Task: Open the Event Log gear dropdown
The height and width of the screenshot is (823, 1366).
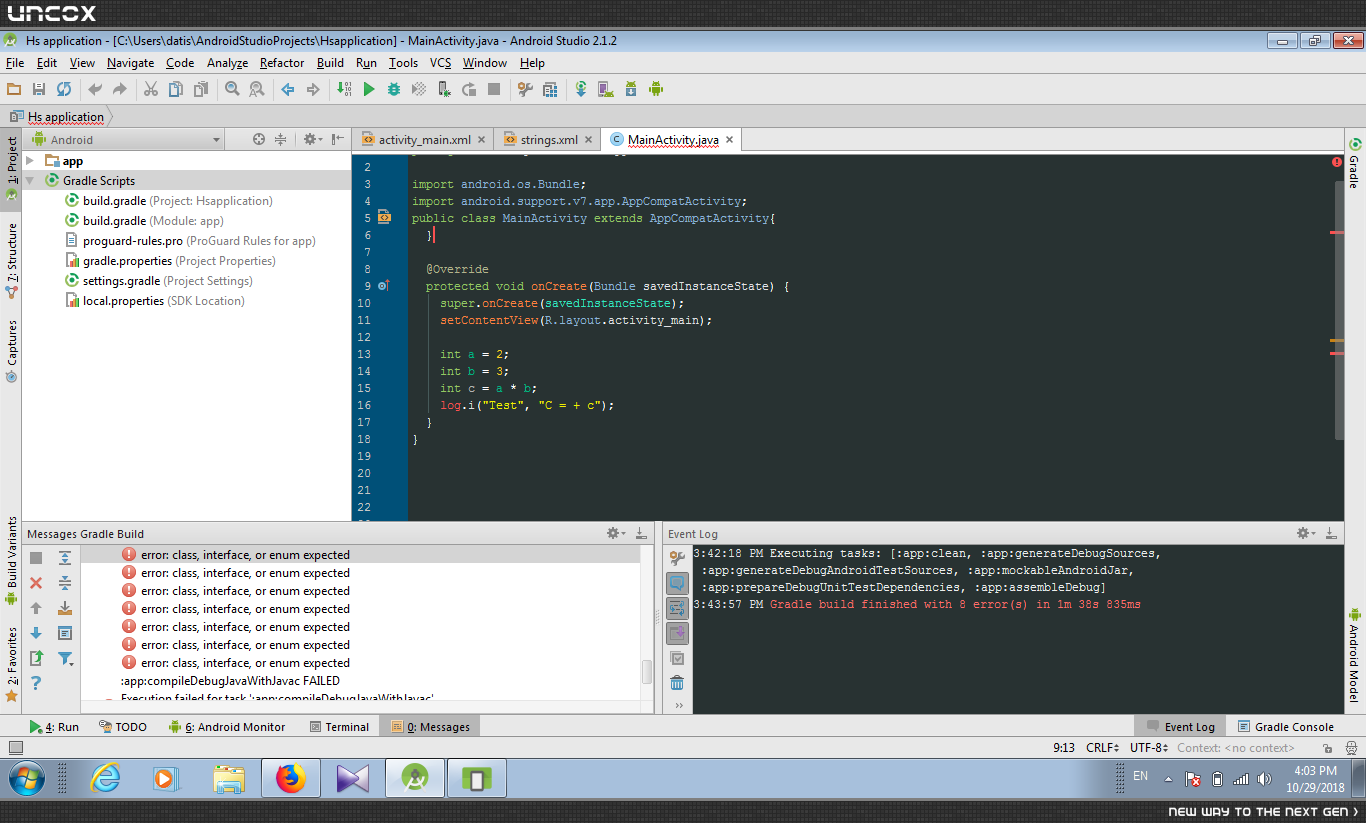Action: tap(1306, 534)
